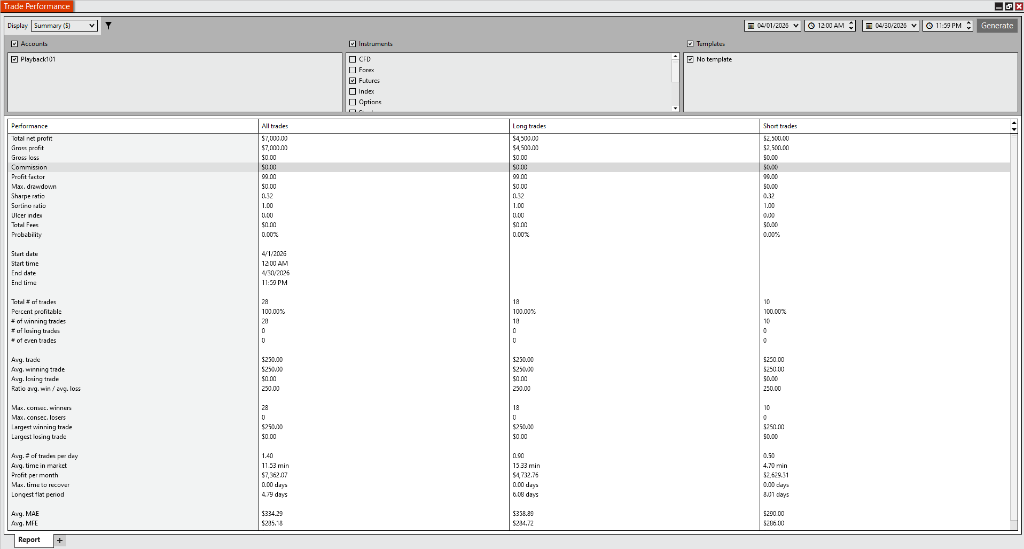Toggle the Templates section checkbox

click(690, 44)
